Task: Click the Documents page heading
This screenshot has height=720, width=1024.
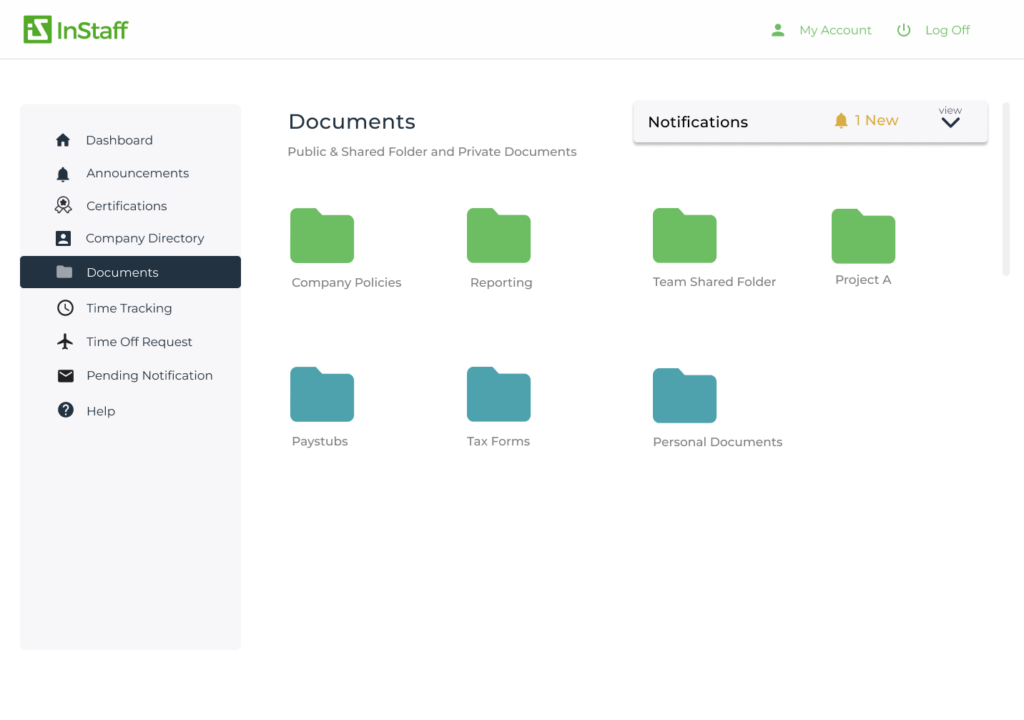Action: [x=352, y=122]
